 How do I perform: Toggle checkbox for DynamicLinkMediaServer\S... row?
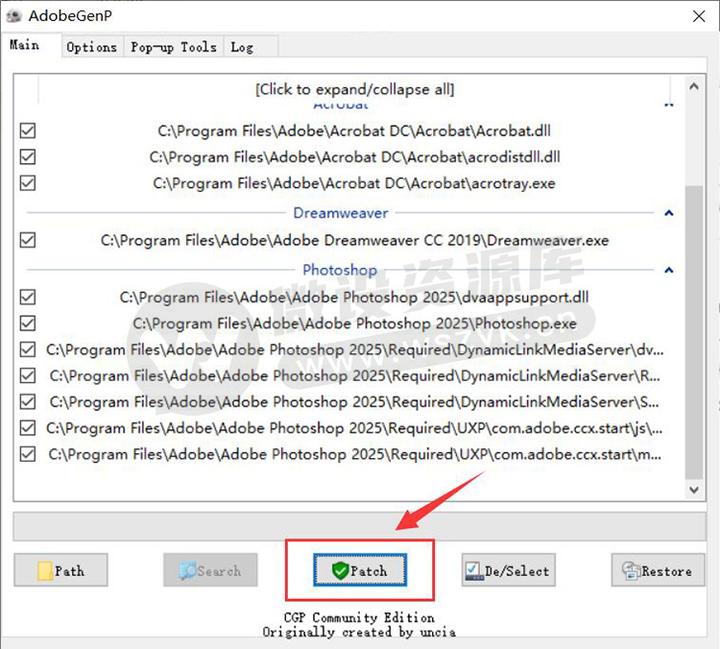[x=28, y=401]
